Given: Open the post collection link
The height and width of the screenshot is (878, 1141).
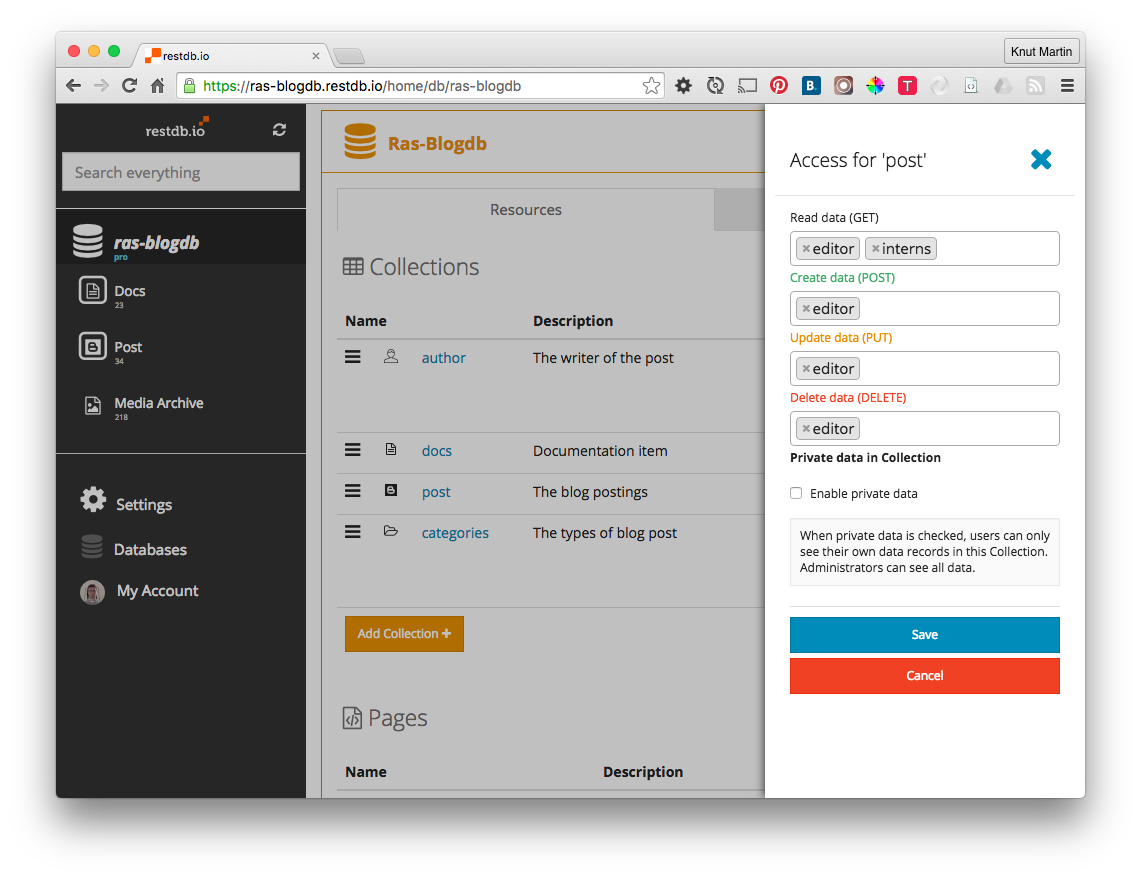Looking at the screenshot, I should click(x=436, y=492).
